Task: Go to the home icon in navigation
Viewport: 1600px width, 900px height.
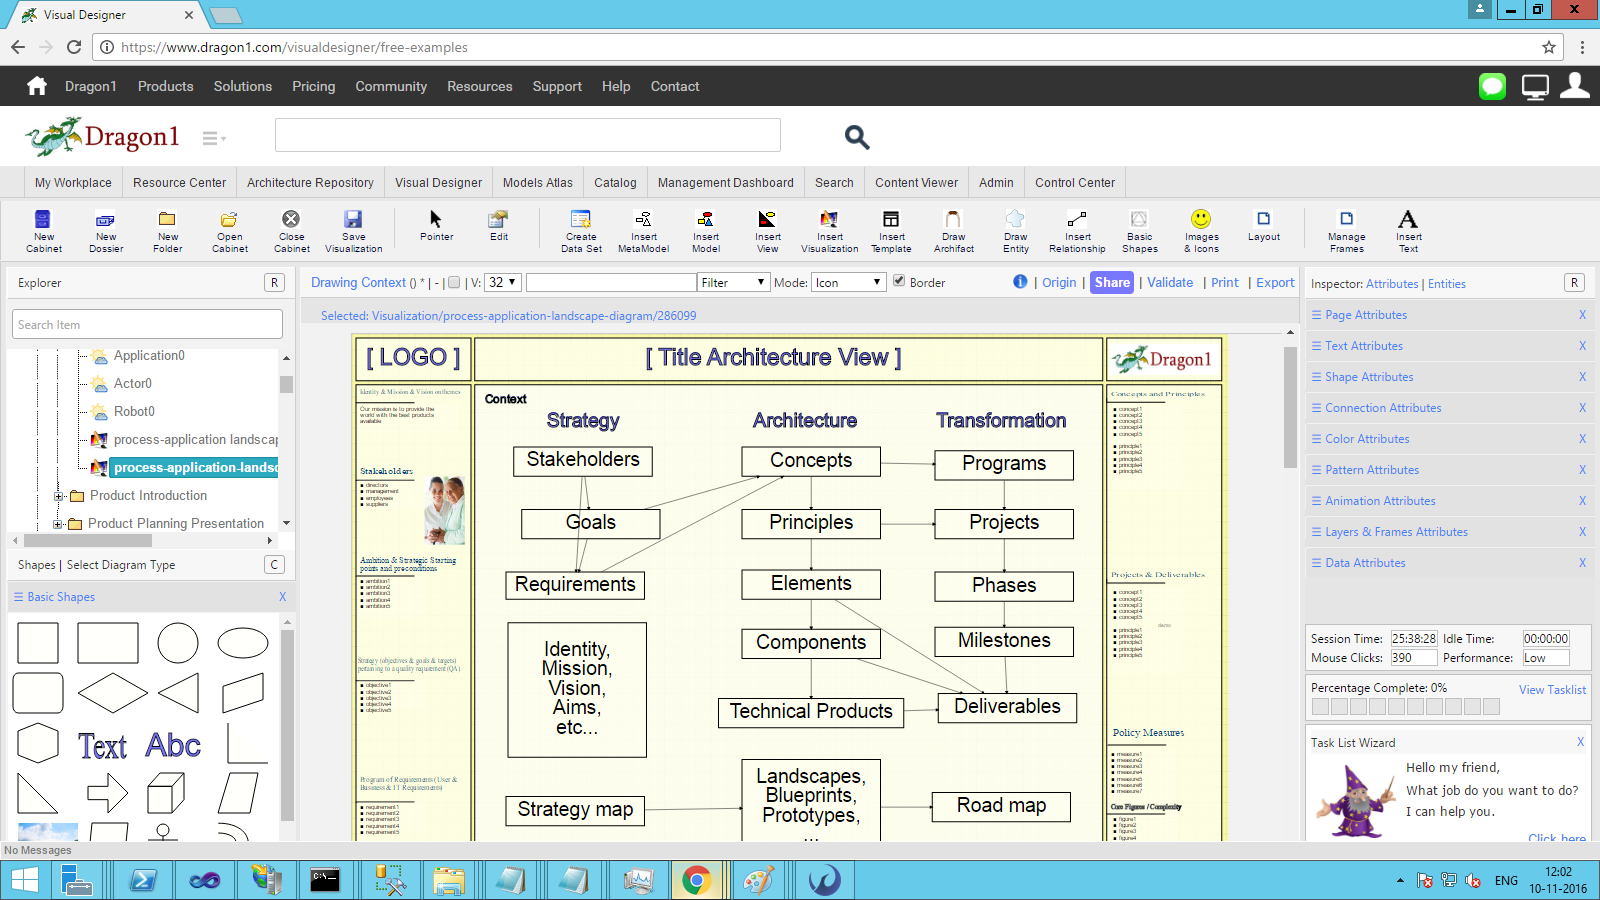Action: 37,86
